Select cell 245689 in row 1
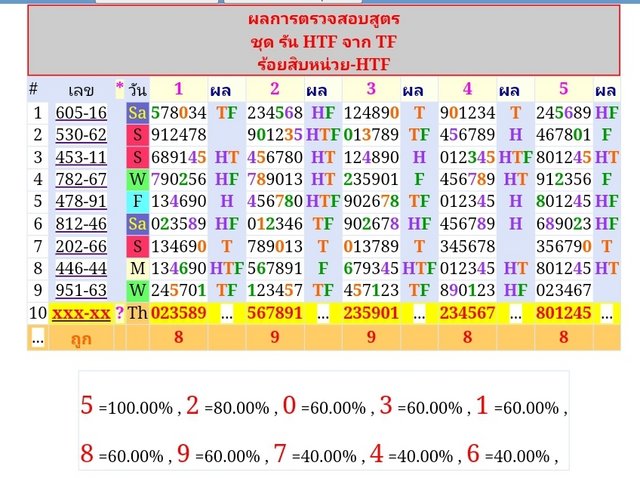Viewport: 640px width, 478px height. coord(564,113)
